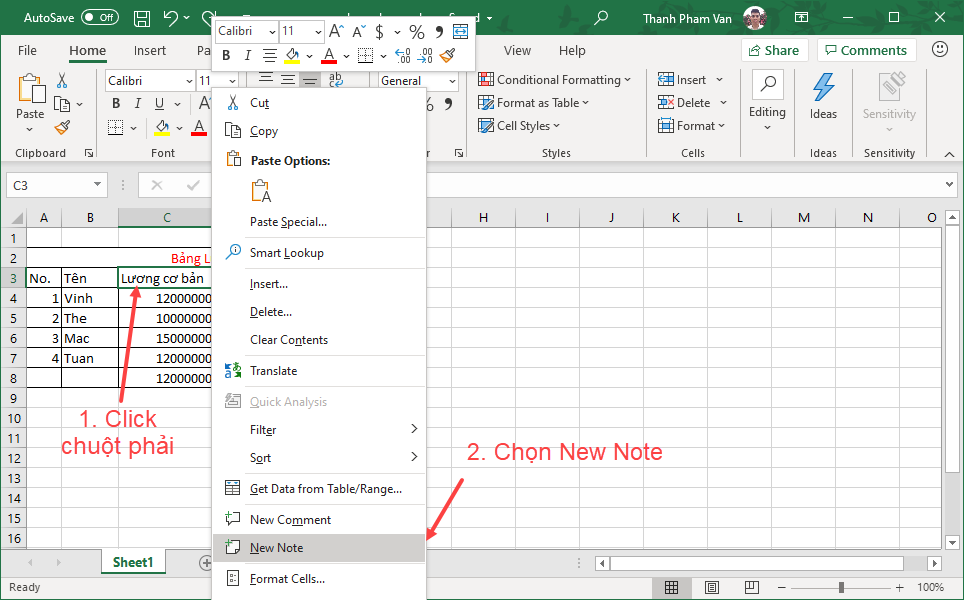The width and height of the screenshot is (964, 600).
Task: Toggle Italic in the ribbon Font group
Action: [138, 103]
